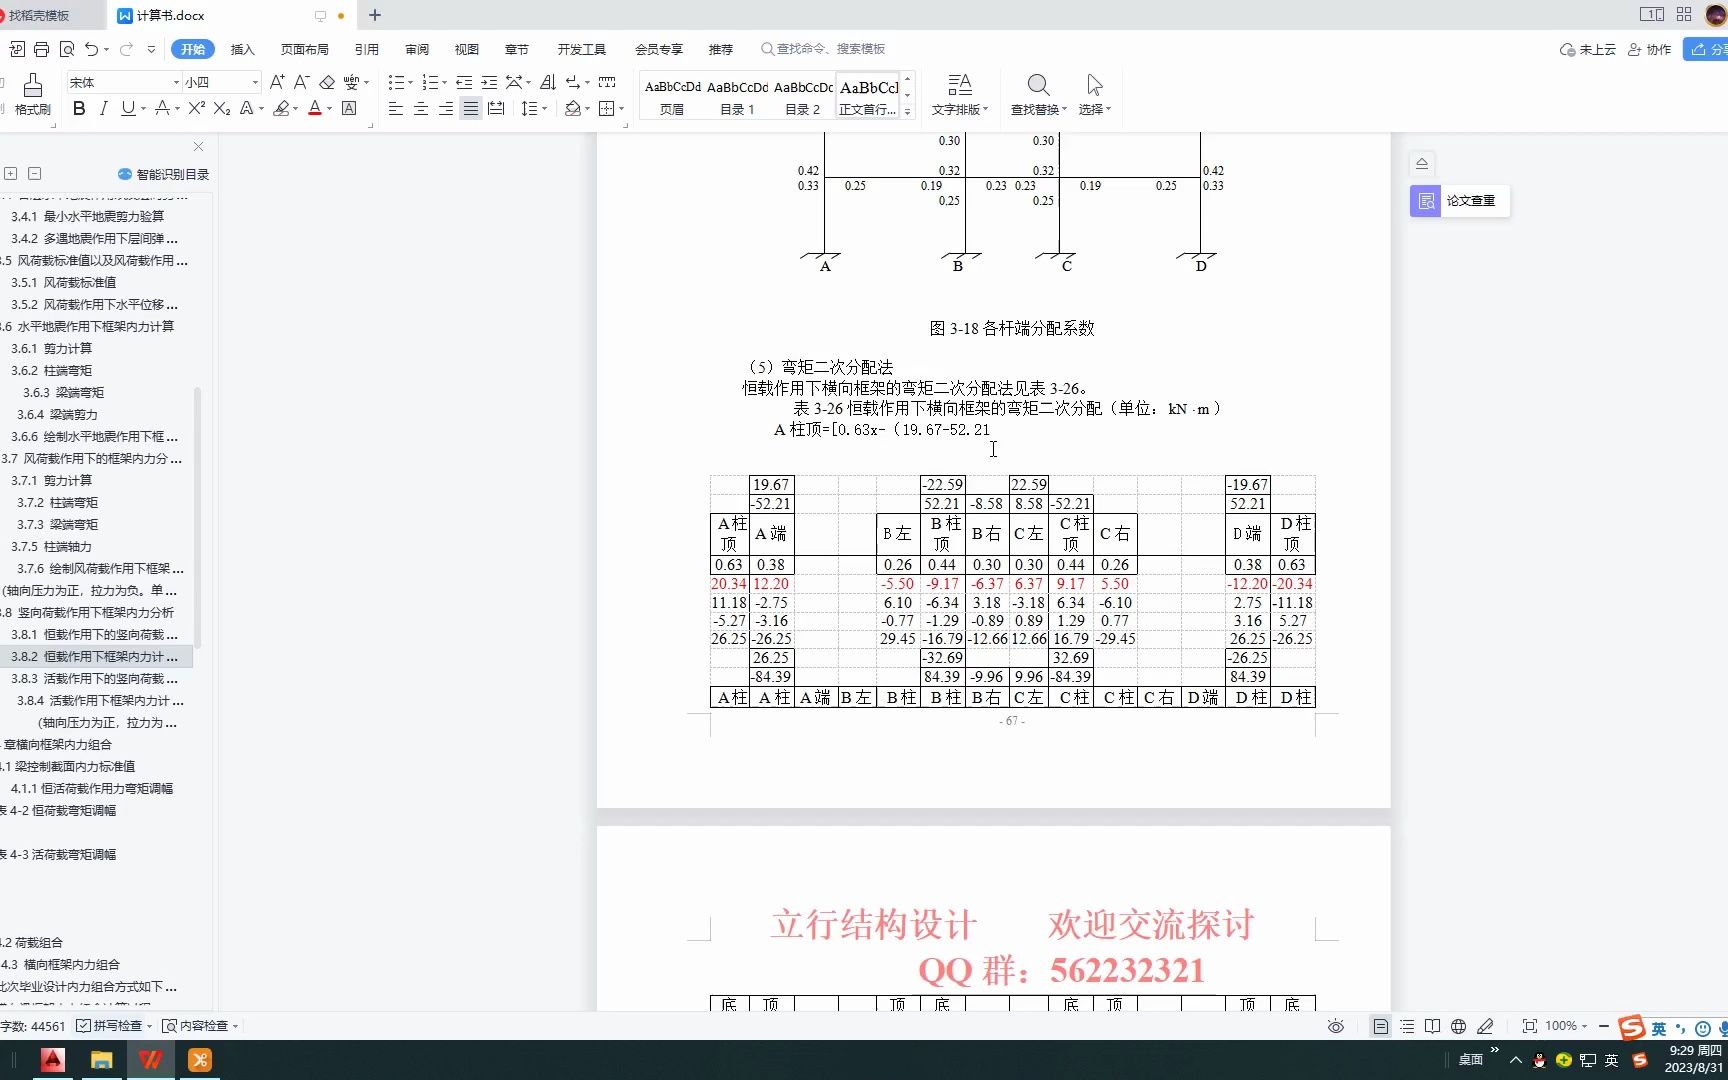Click the 拼写检查 spell check button
The height and width of the screenshot is (1080, 1728).
(115, 1026)
